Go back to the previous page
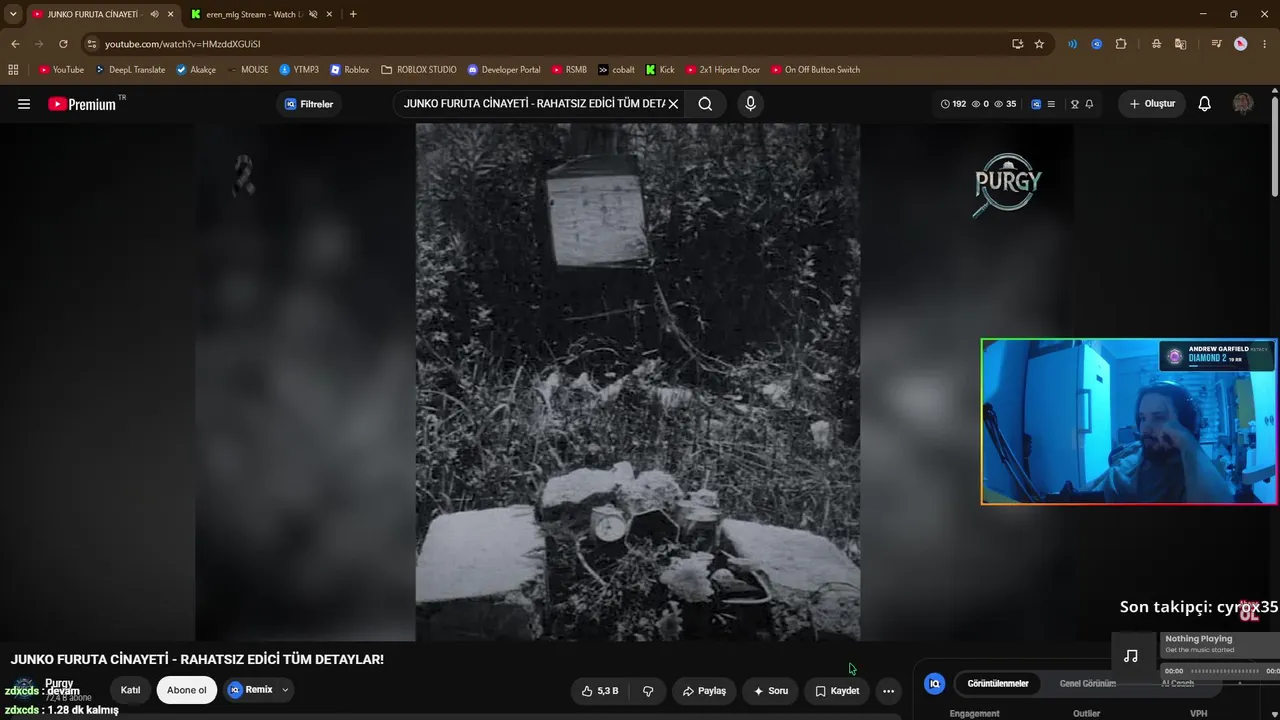The height and width of the screenshot is (720, 1280). [x=15, y=44]
